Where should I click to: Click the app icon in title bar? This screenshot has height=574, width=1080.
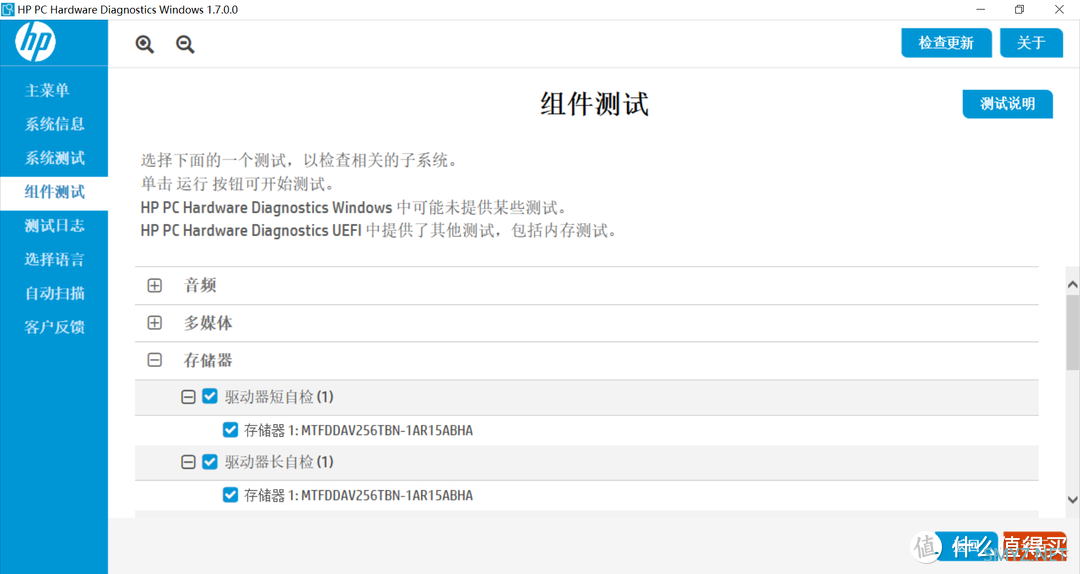coord(8,10)
